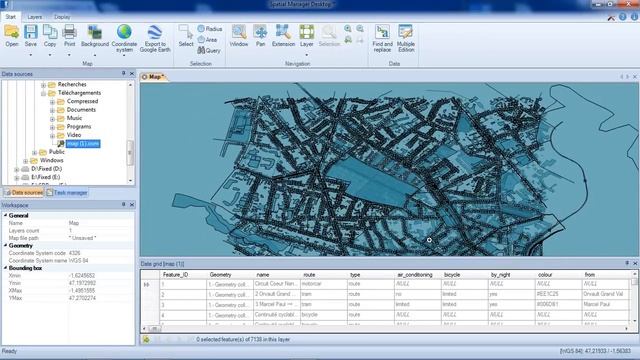Image resolution: width=640 pixels, height=360 pixels.
Task: Switch to the Task manager tab
Action: pyautogui.click(x=67, y=192)
